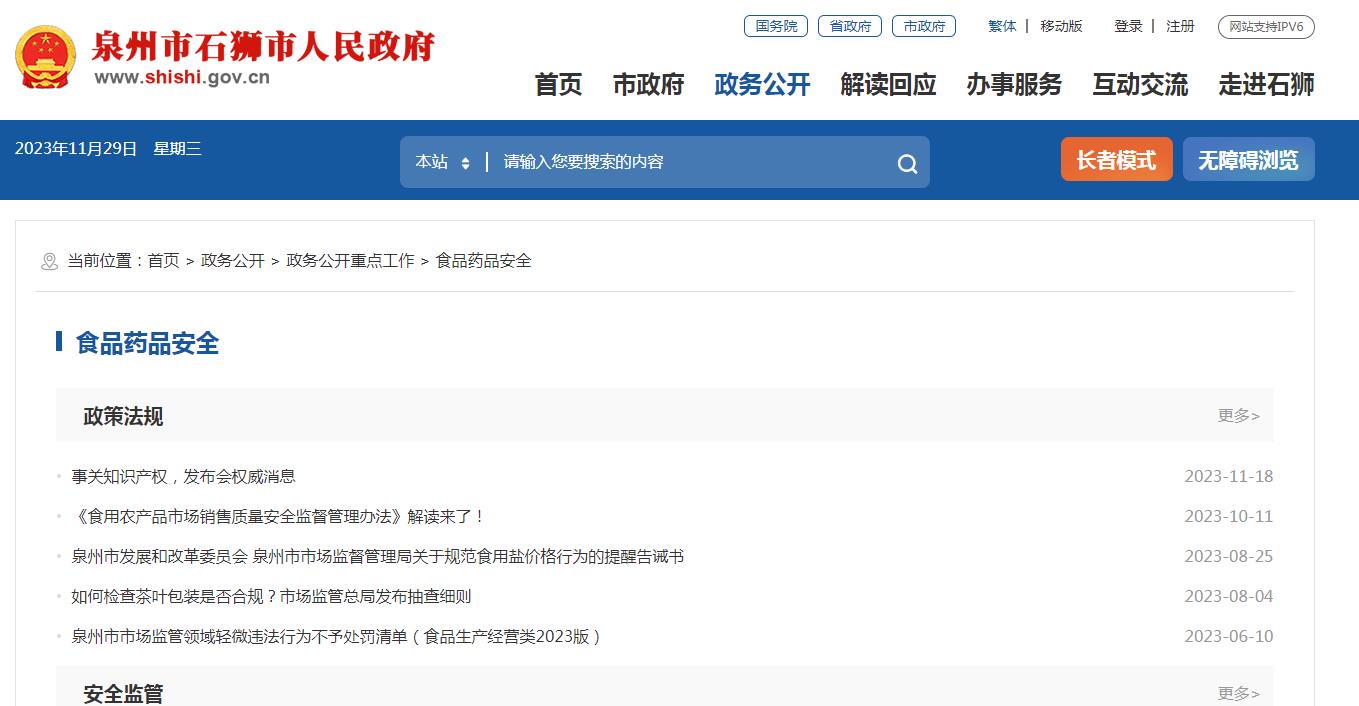Go to 办事服务 in main navigation
This screenshot has width=1359, height=706.
click(x=1014, y=85)
